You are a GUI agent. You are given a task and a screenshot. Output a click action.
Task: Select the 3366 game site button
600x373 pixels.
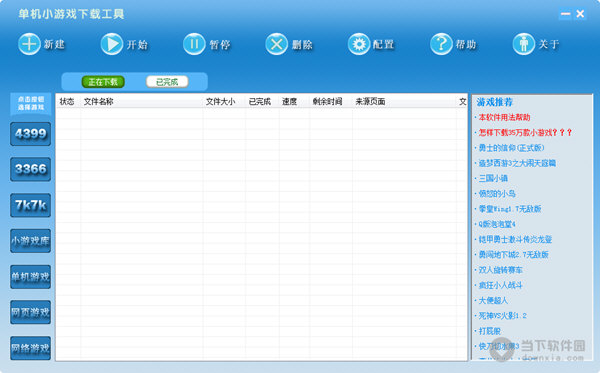click(31, 169)
